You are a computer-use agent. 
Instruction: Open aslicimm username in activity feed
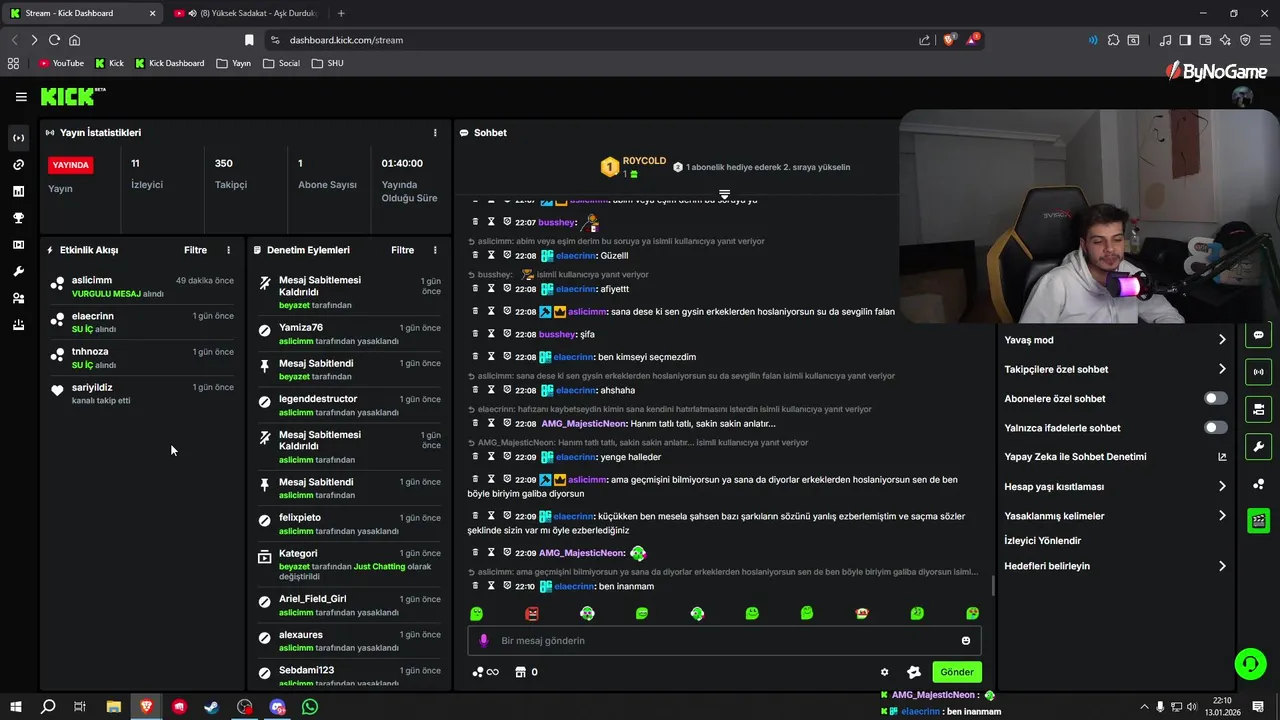point(92,280)
